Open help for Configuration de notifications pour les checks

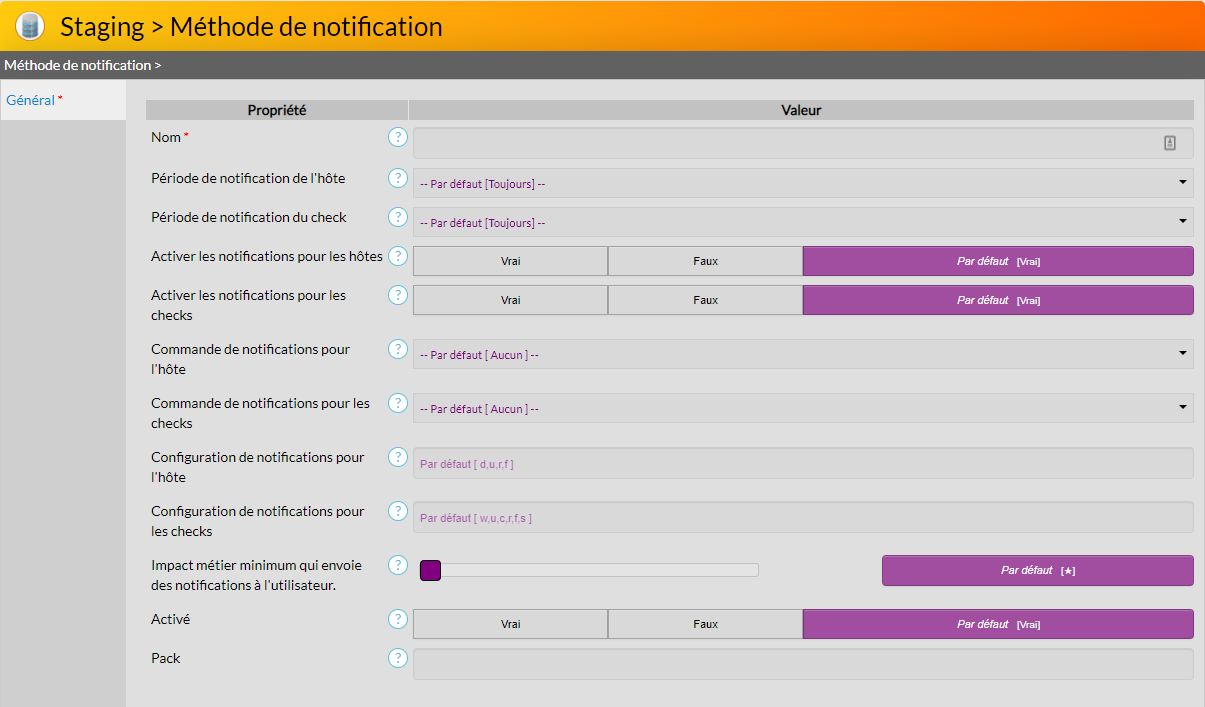coord(398,511)
